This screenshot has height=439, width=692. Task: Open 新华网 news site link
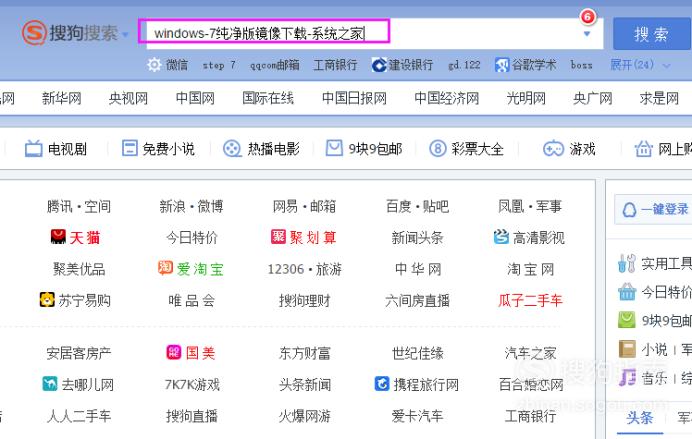tap(61, 98)
